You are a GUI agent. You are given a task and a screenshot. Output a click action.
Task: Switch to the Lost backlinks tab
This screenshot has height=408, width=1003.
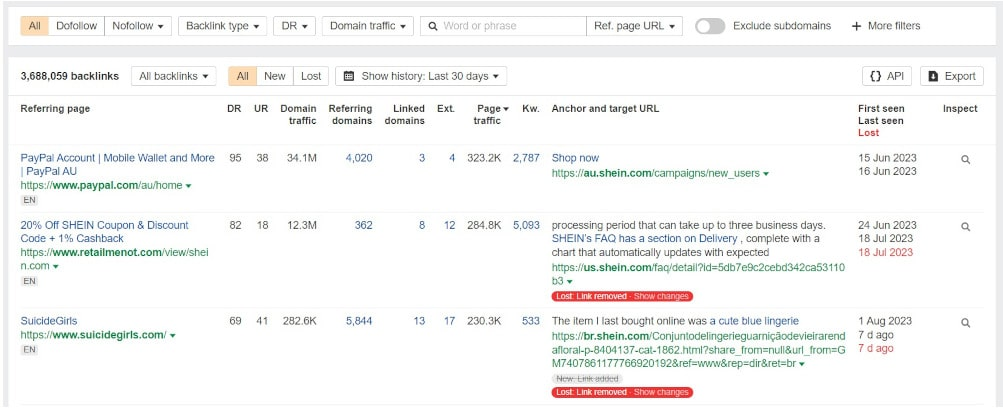coord(311,76)
